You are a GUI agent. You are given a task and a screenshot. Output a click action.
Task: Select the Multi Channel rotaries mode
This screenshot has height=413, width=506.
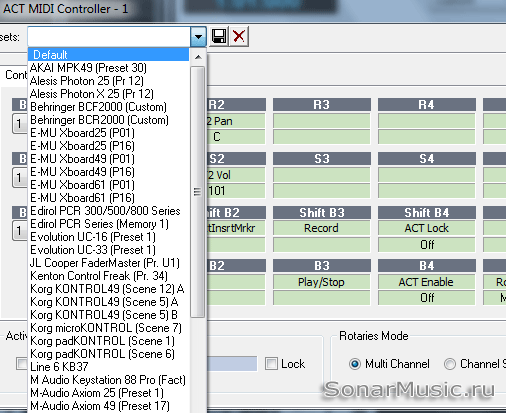tap(355, 364)
